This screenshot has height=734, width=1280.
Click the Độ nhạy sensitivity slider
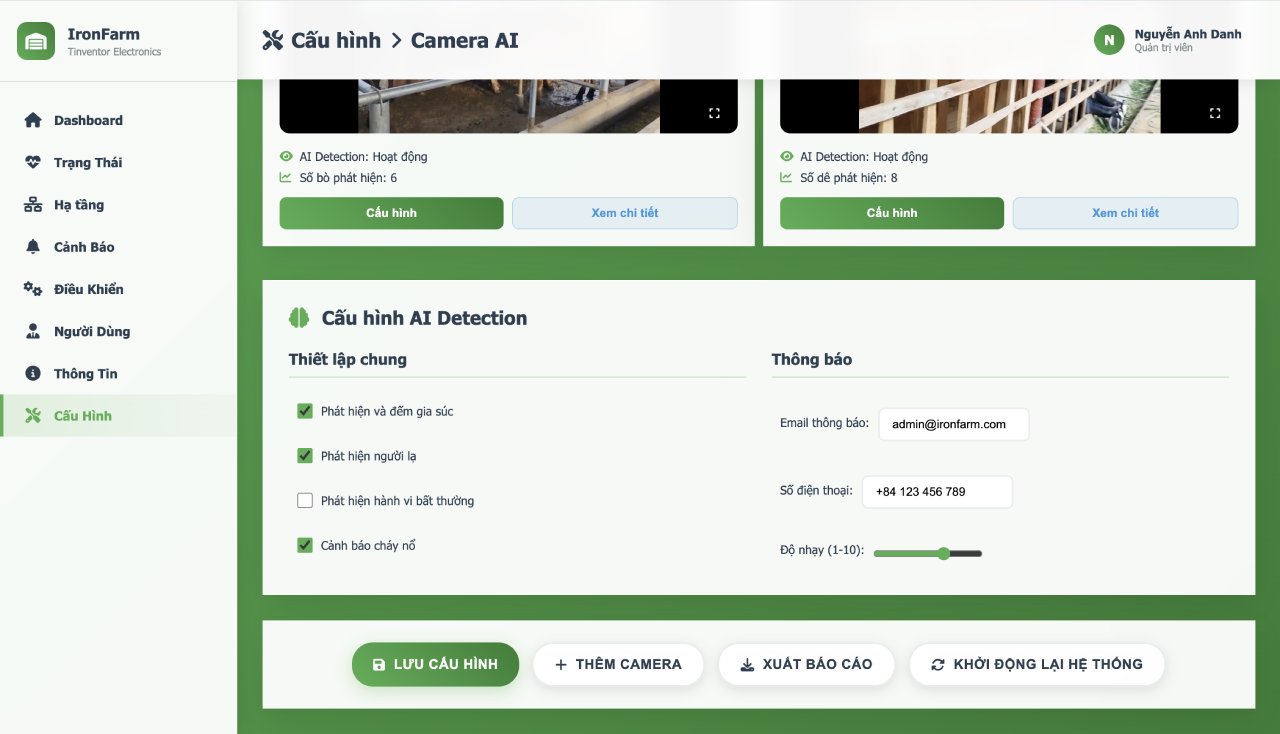coord(927,553)
